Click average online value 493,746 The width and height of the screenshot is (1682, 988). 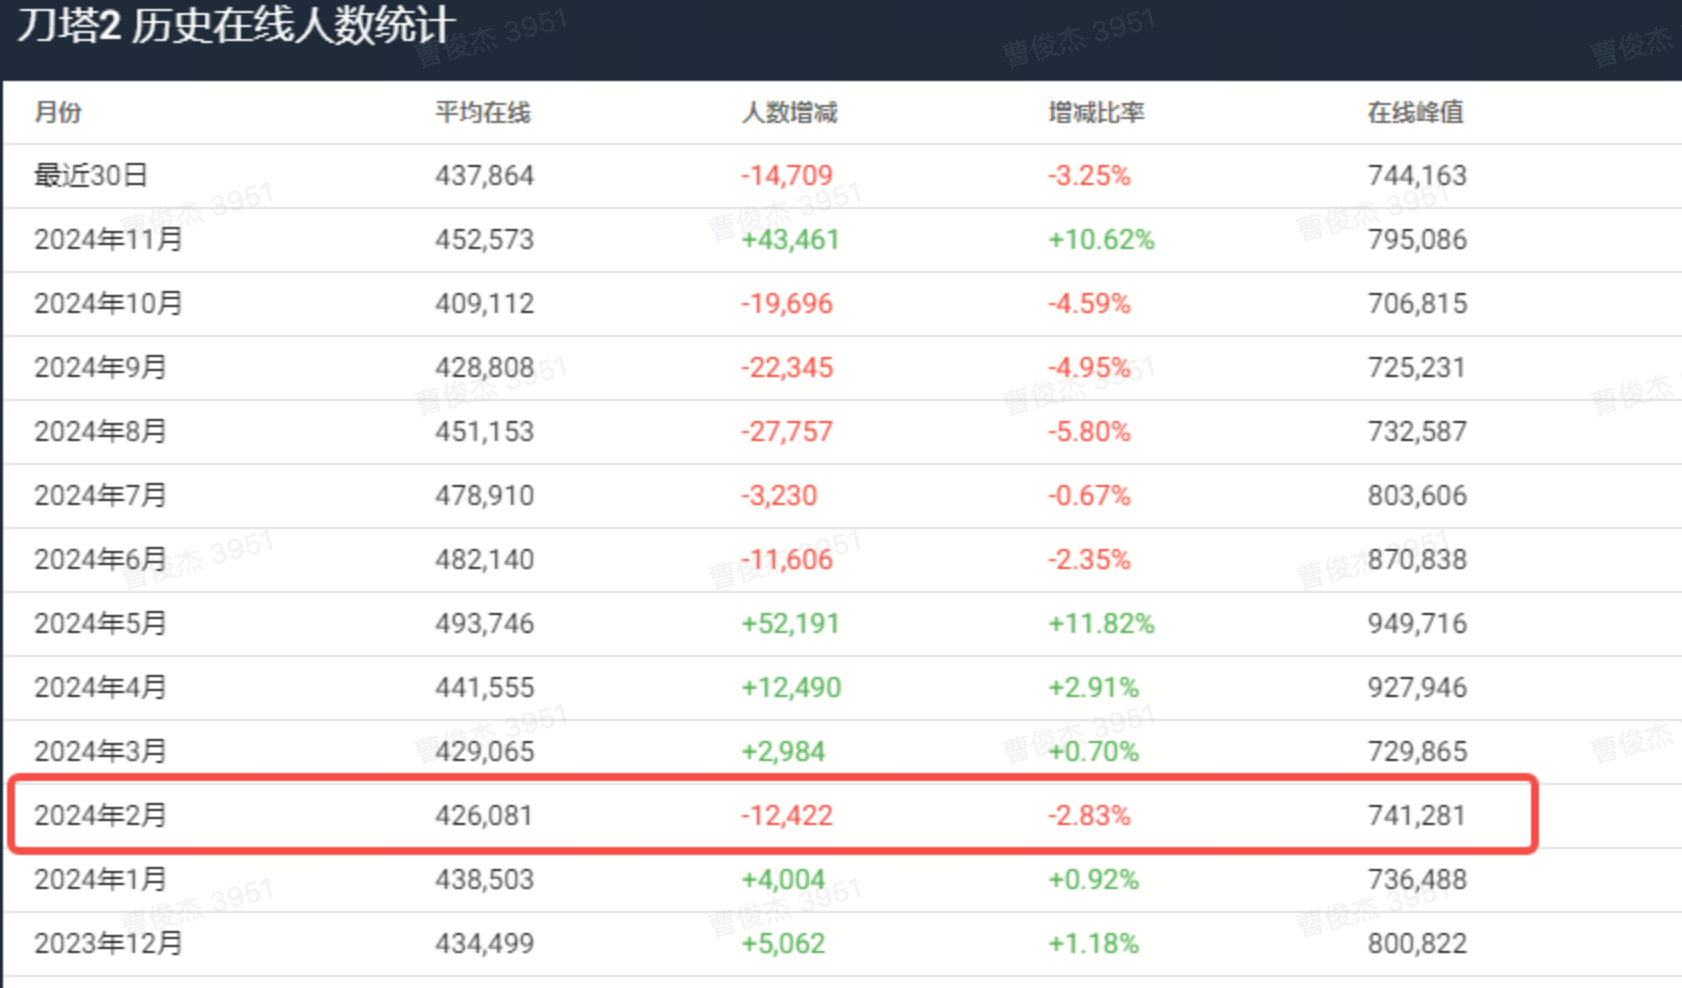[485, 624]
